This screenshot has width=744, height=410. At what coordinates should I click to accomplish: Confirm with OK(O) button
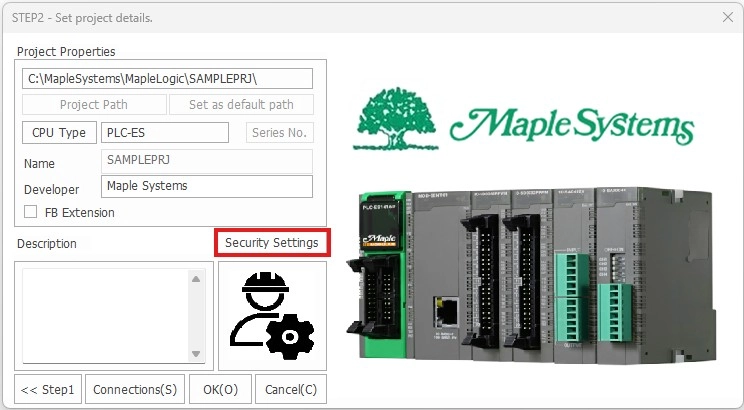click(220, 390)
